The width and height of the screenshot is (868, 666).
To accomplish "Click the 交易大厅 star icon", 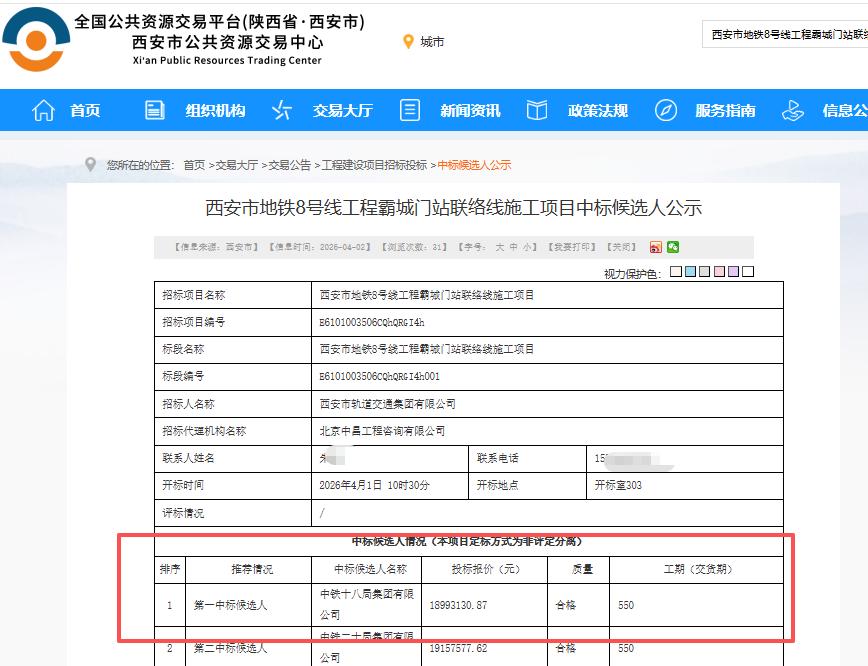I will [282, 110].
